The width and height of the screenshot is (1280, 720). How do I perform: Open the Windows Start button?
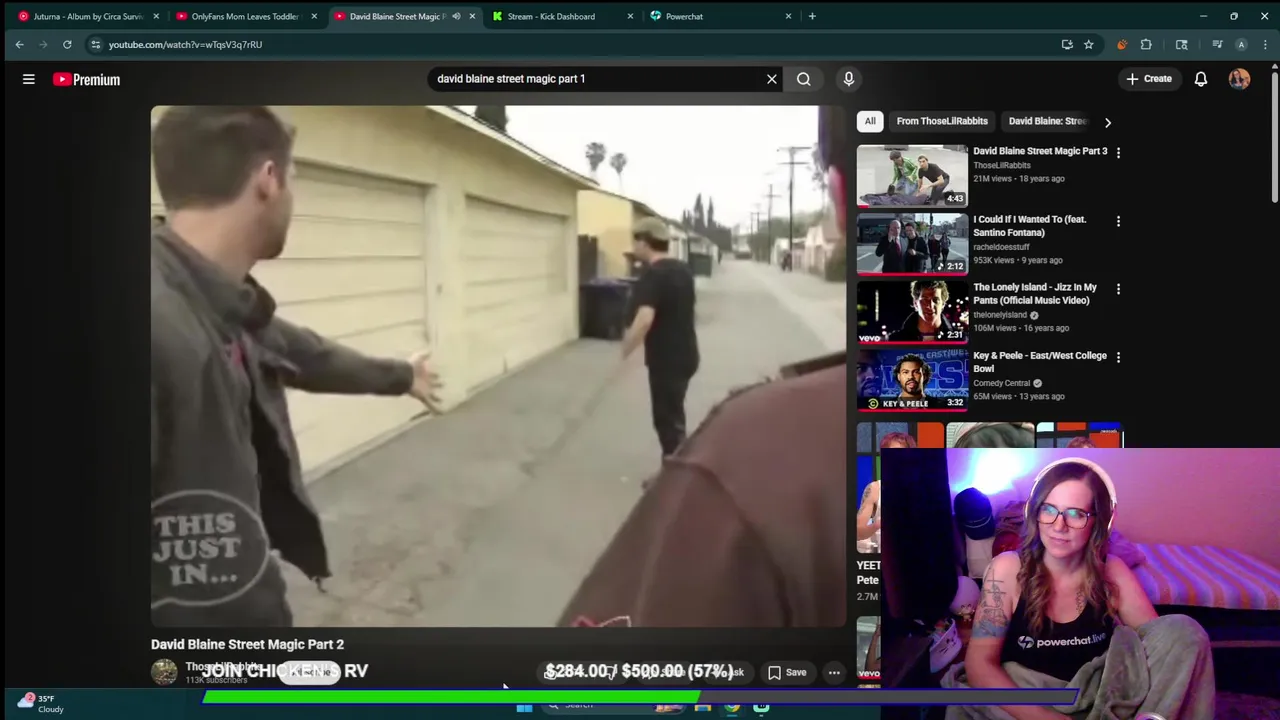pyautogui.click(x=524, y=707)
